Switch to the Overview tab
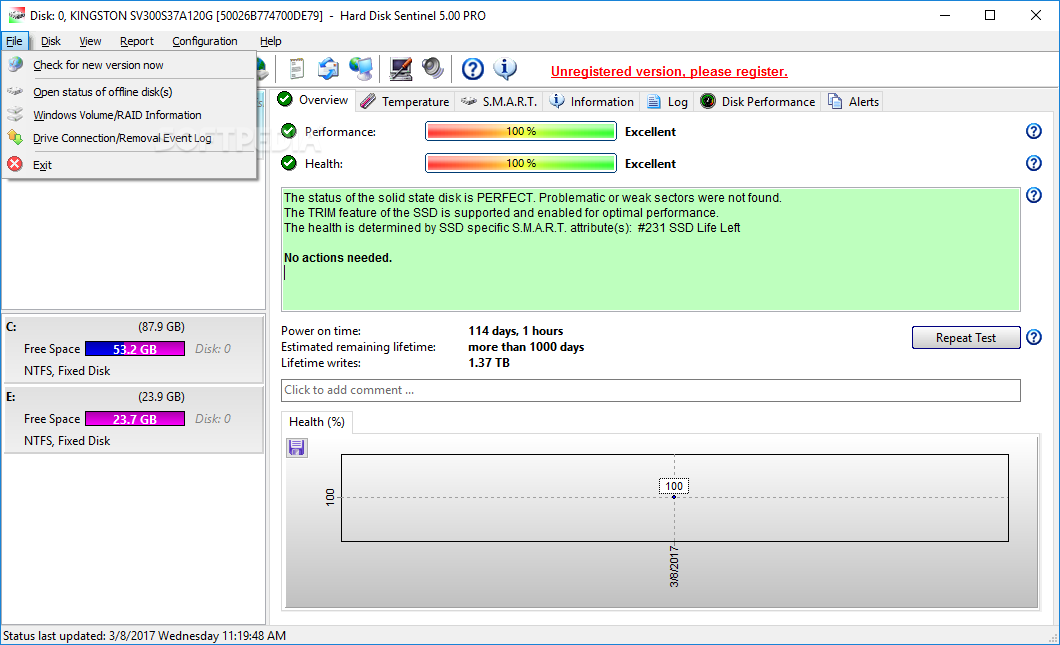Viewport: 1060px width, 645px height. (x=314, y=100)
